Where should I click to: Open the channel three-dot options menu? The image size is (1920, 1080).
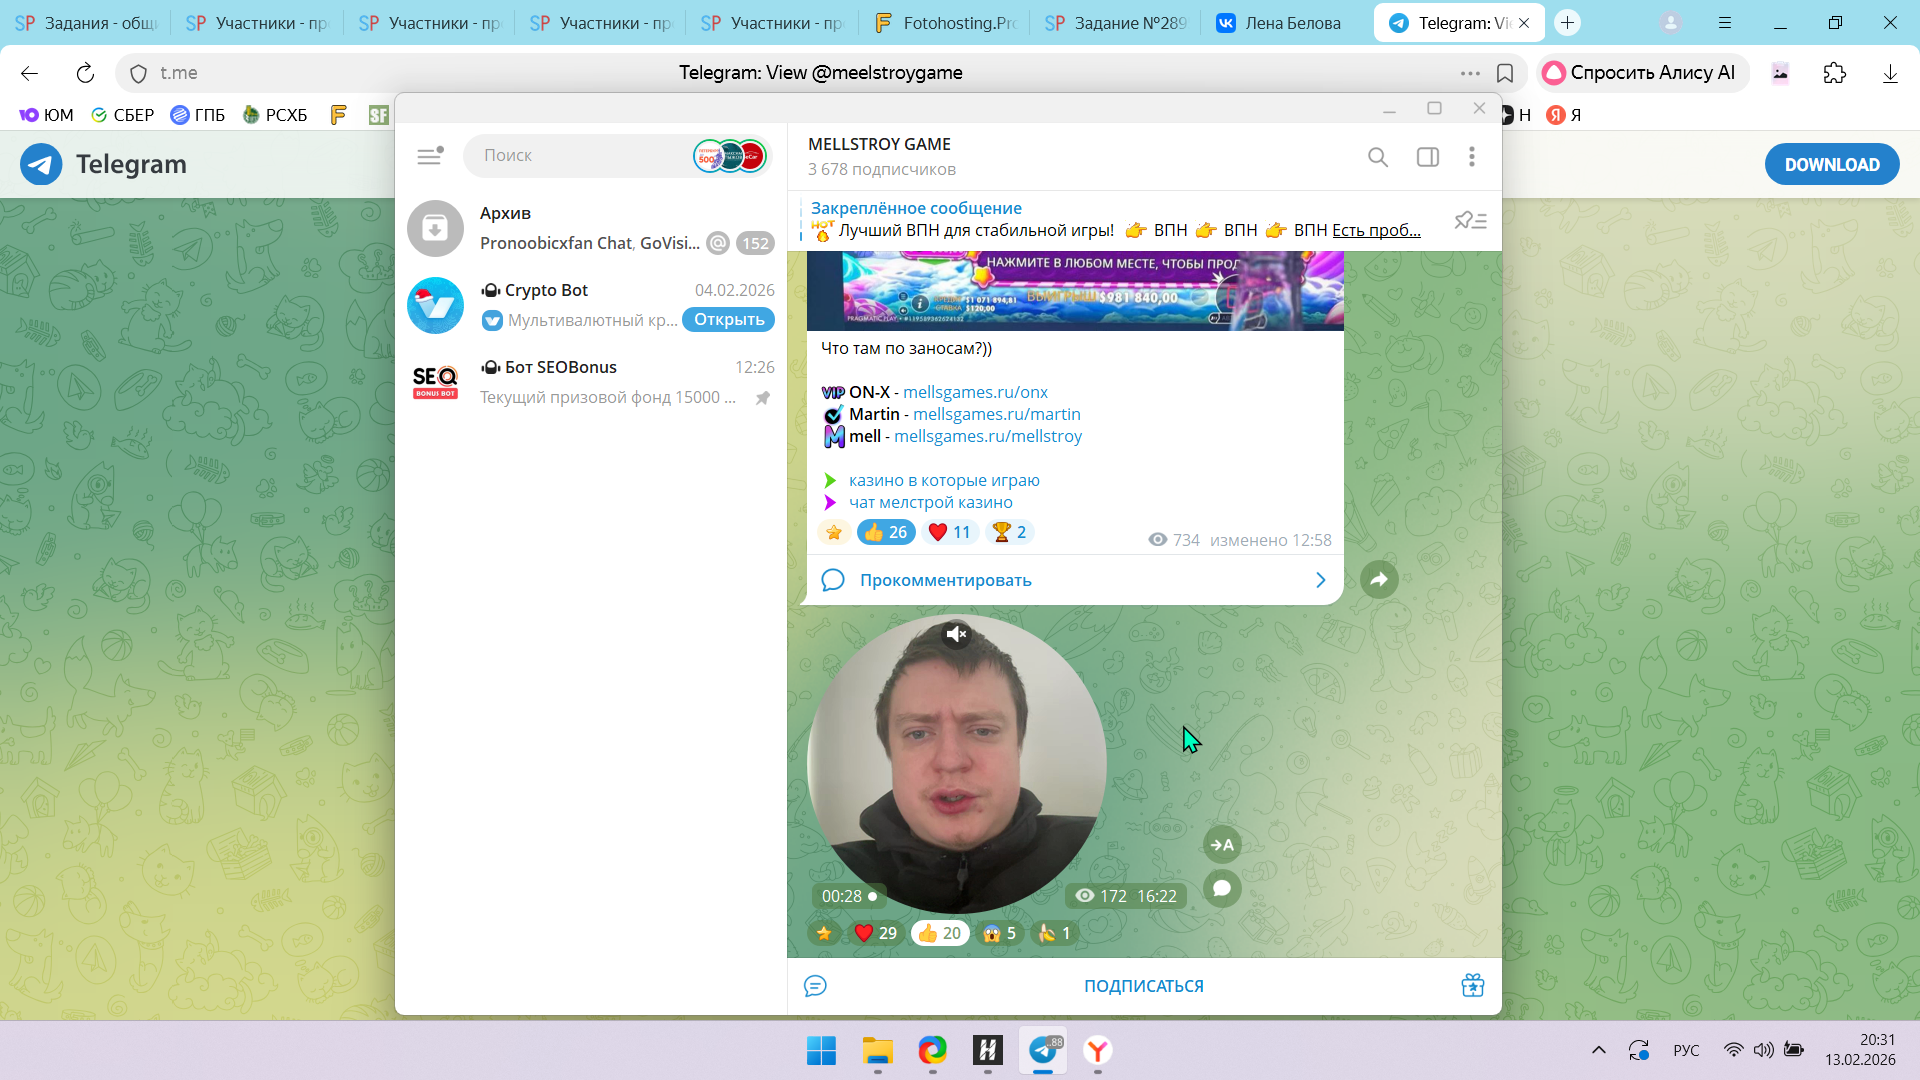pos(1471,157)
